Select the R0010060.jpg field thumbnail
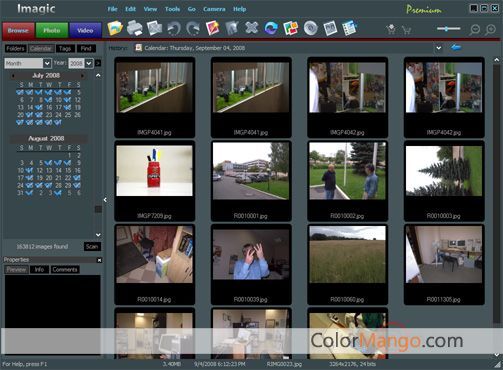The height and width of the screenshot is (370, 503). (x=347, y=264)
